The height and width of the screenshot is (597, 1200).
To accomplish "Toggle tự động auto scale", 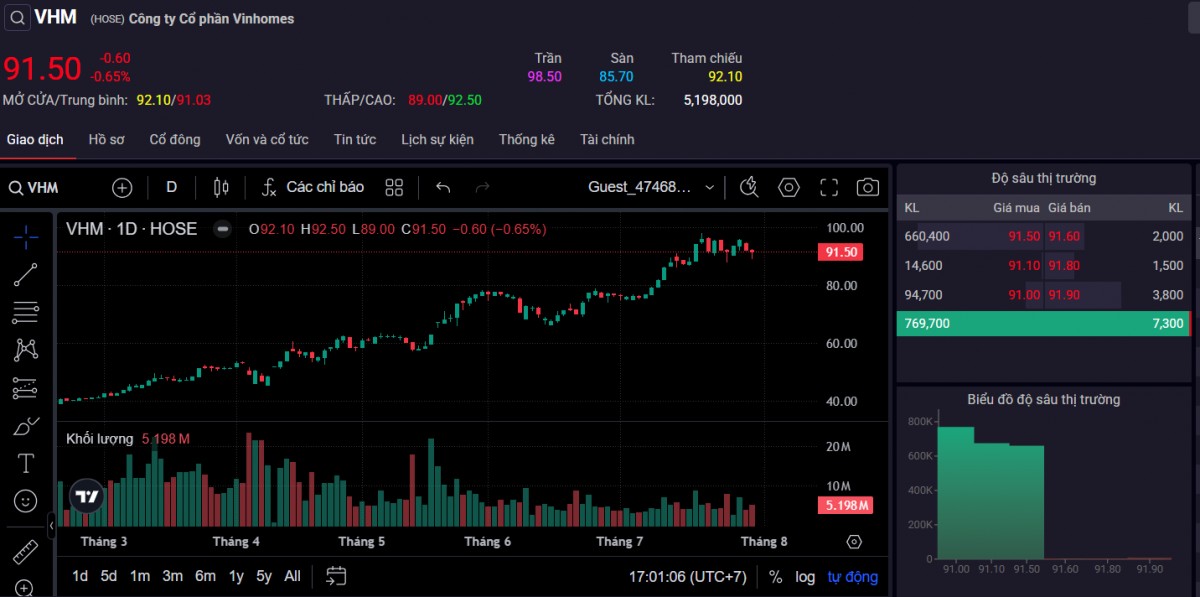I will pos(852,576).
